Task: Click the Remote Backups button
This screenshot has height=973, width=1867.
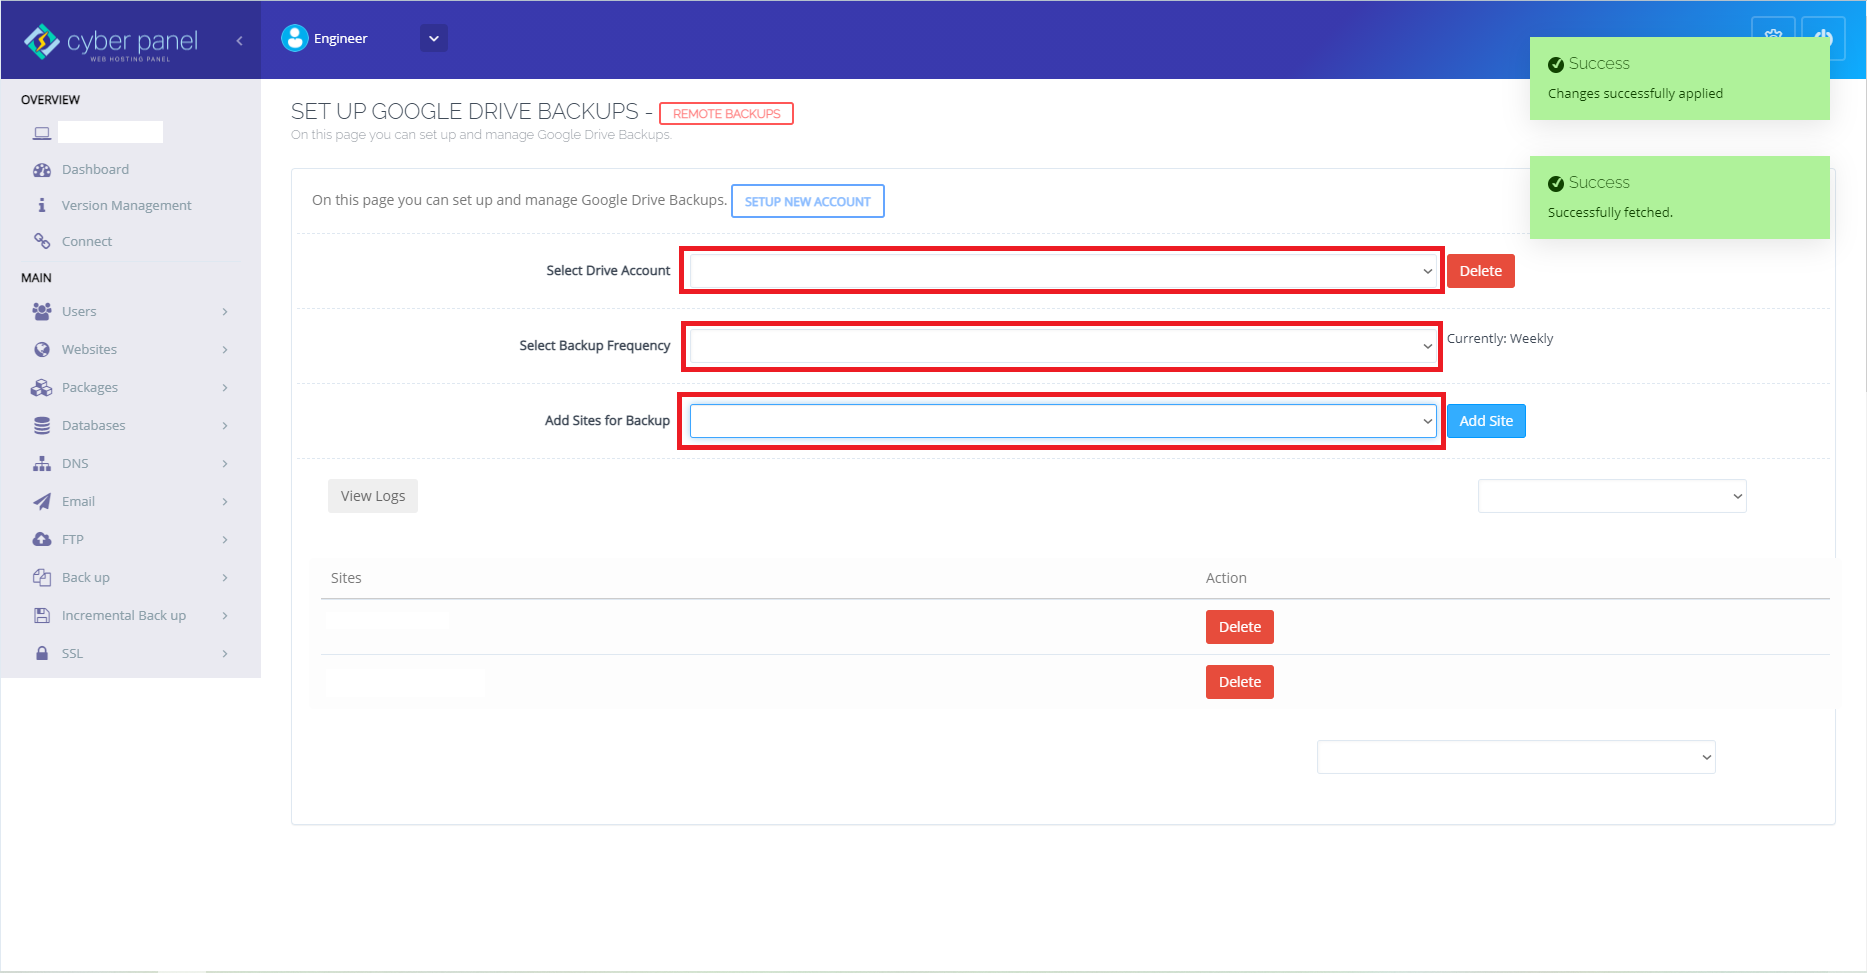Action: coord(726,113)
